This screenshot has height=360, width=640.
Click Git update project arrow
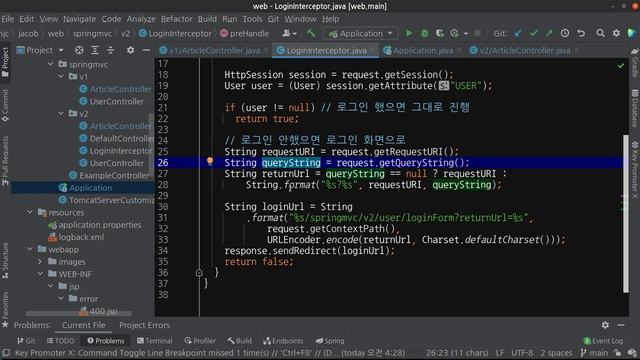click(518, 33)
